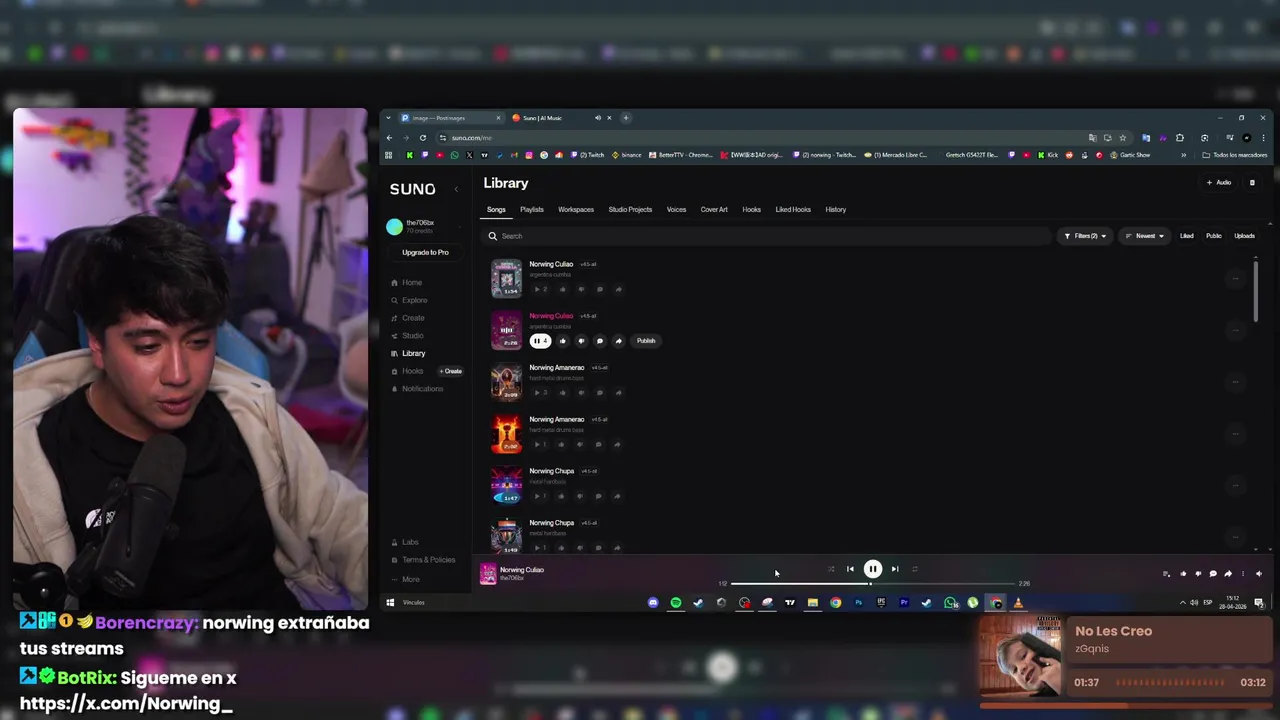Switch to the Voices tab
The image size is (1280, 720).
click(676, 210)
